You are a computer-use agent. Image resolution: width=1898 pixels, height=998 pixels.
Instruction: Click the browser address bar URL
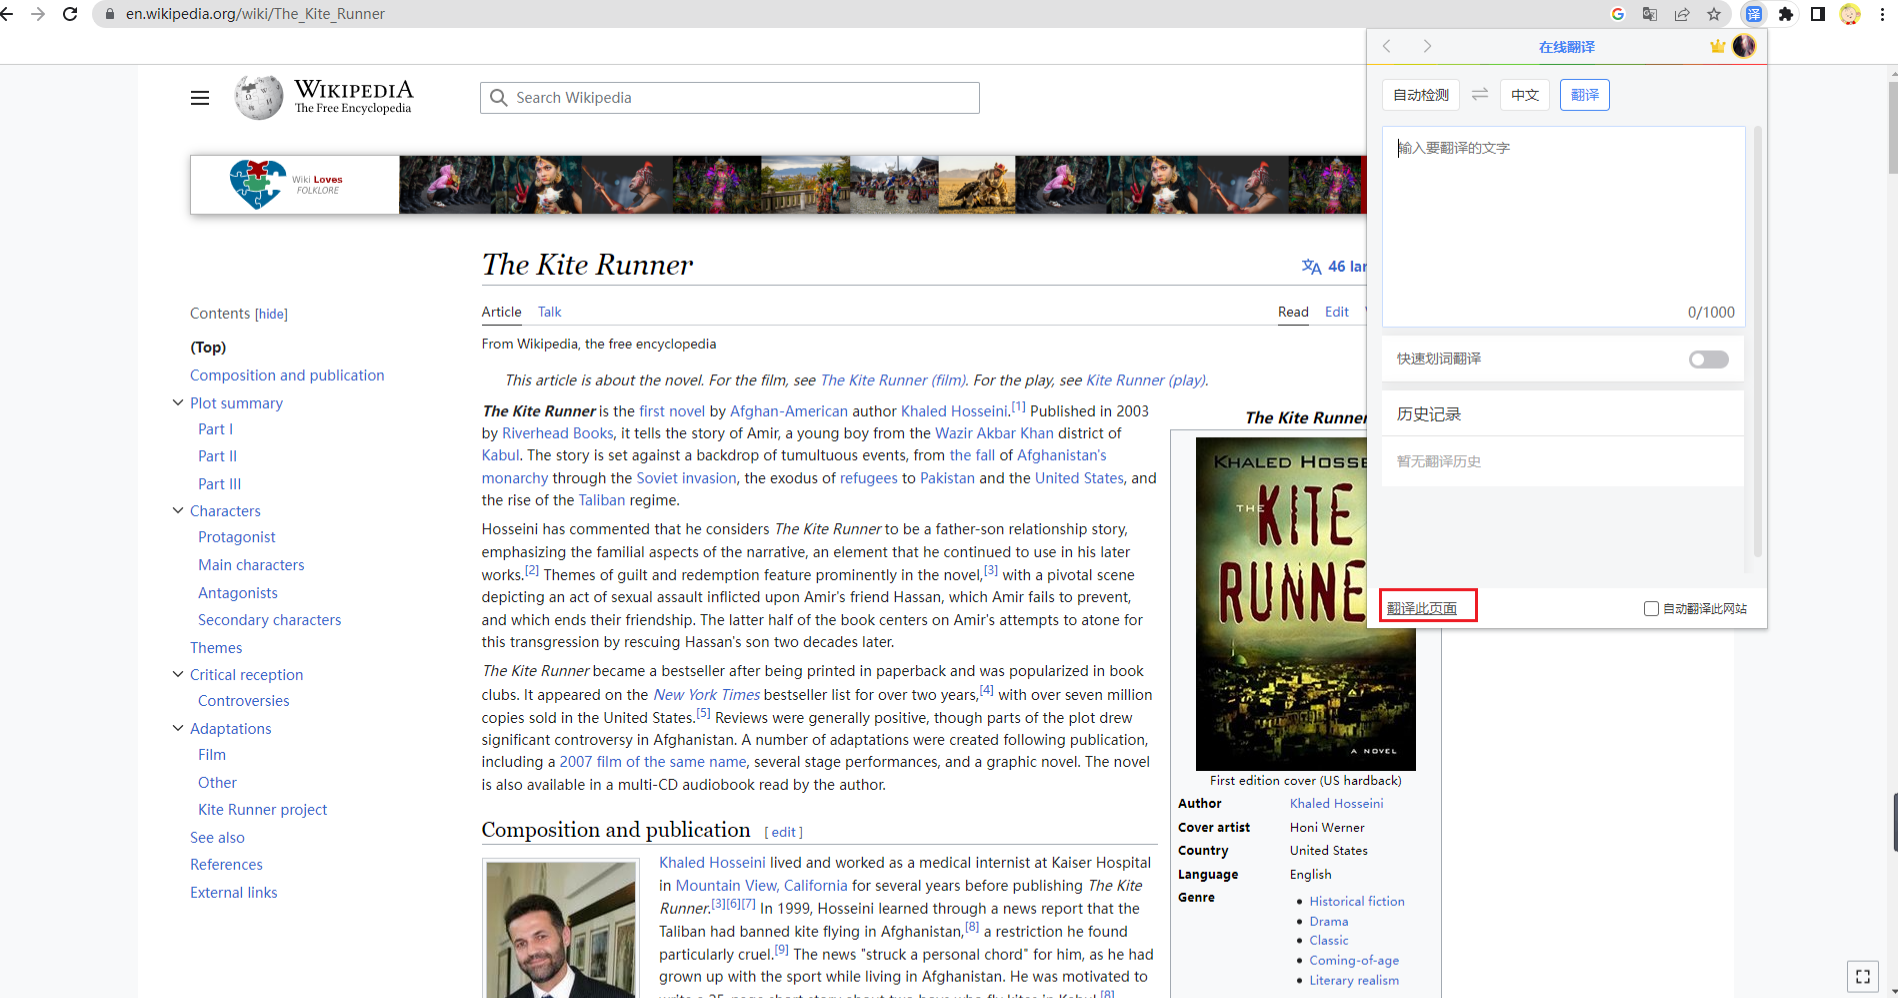(x=255, y=14)
